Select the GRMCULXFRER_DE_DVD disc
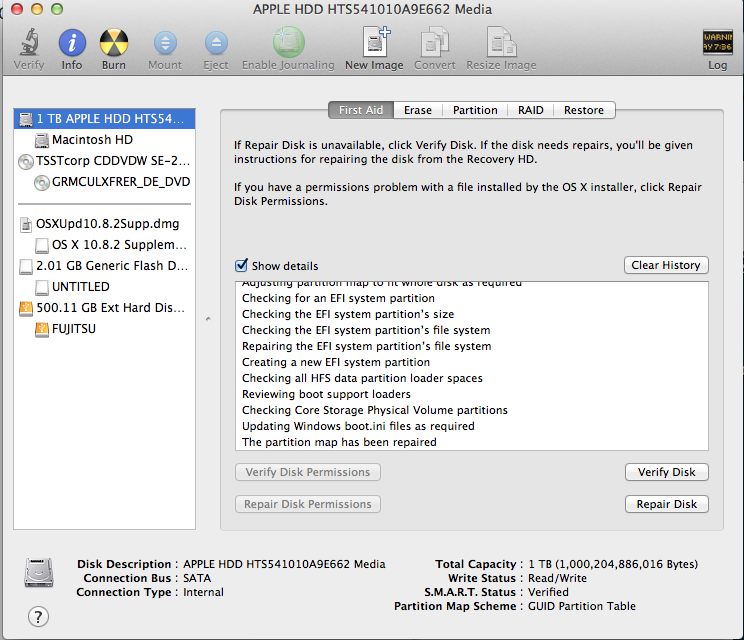744x640 pixels. pos(104,182)
